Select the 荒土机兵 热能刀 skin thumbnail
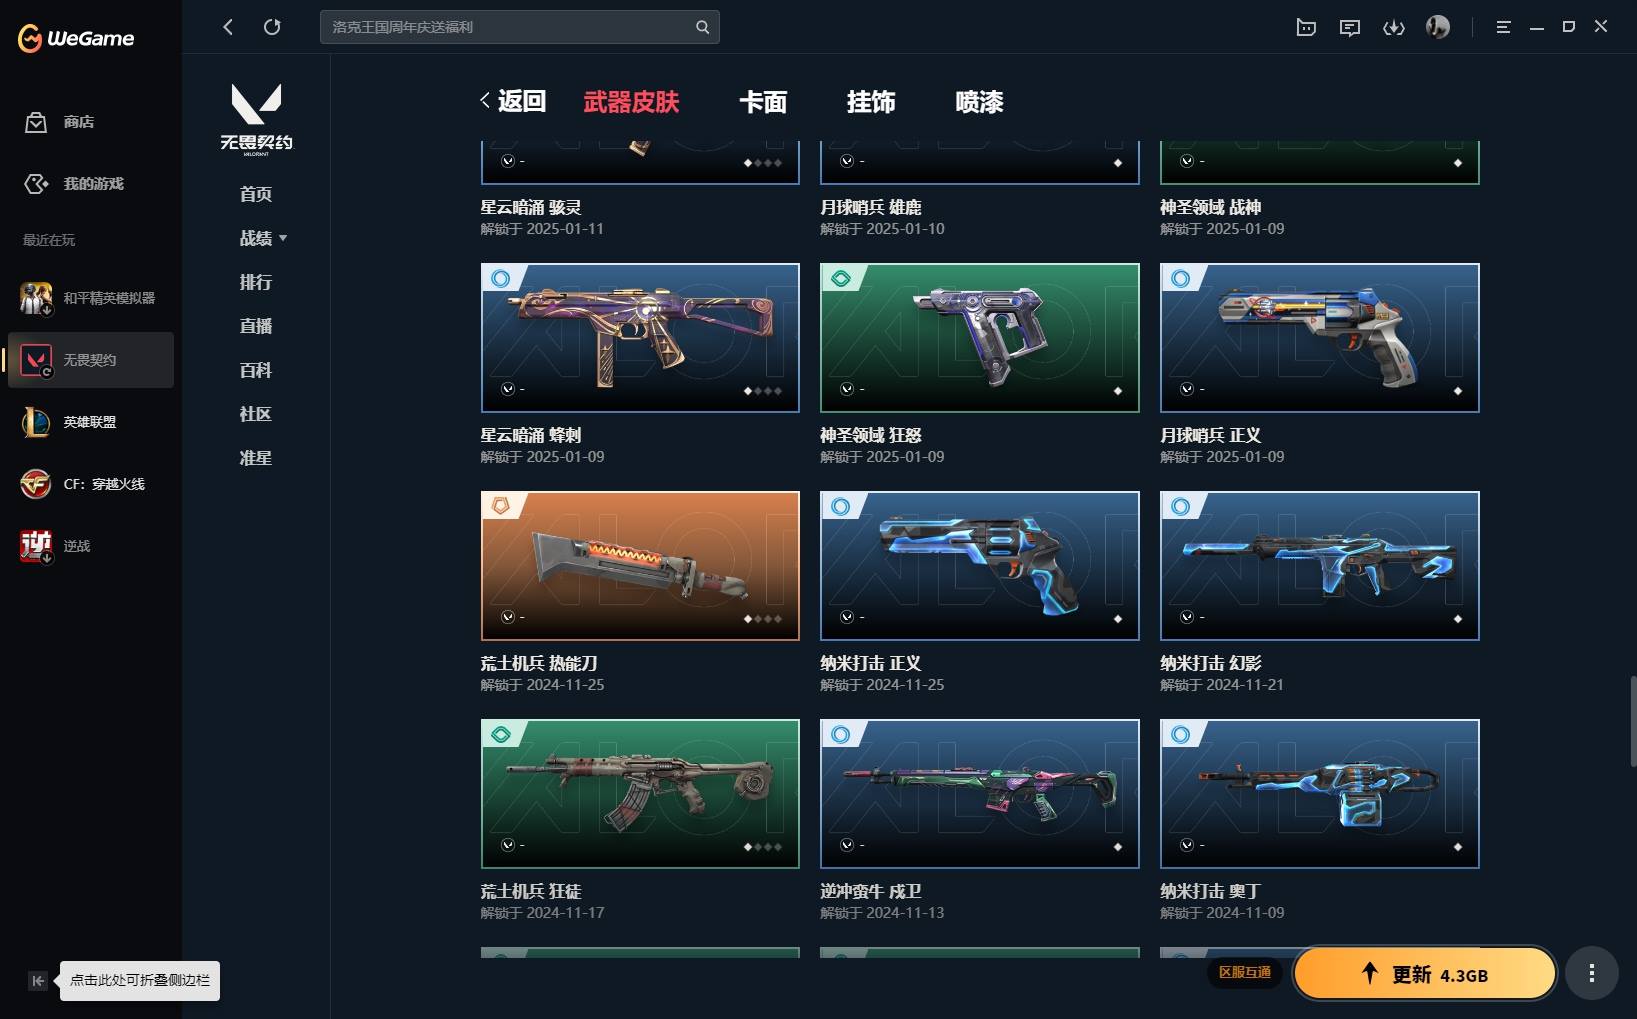 point(640,566)
